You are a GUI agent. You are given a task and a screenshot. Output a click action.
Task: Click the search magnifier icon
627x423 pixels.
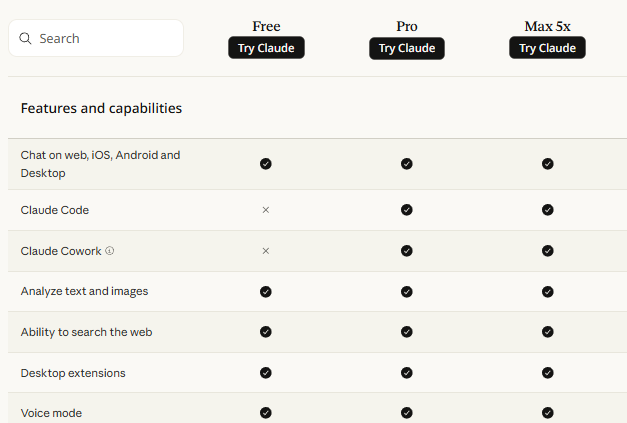[25, 39]
